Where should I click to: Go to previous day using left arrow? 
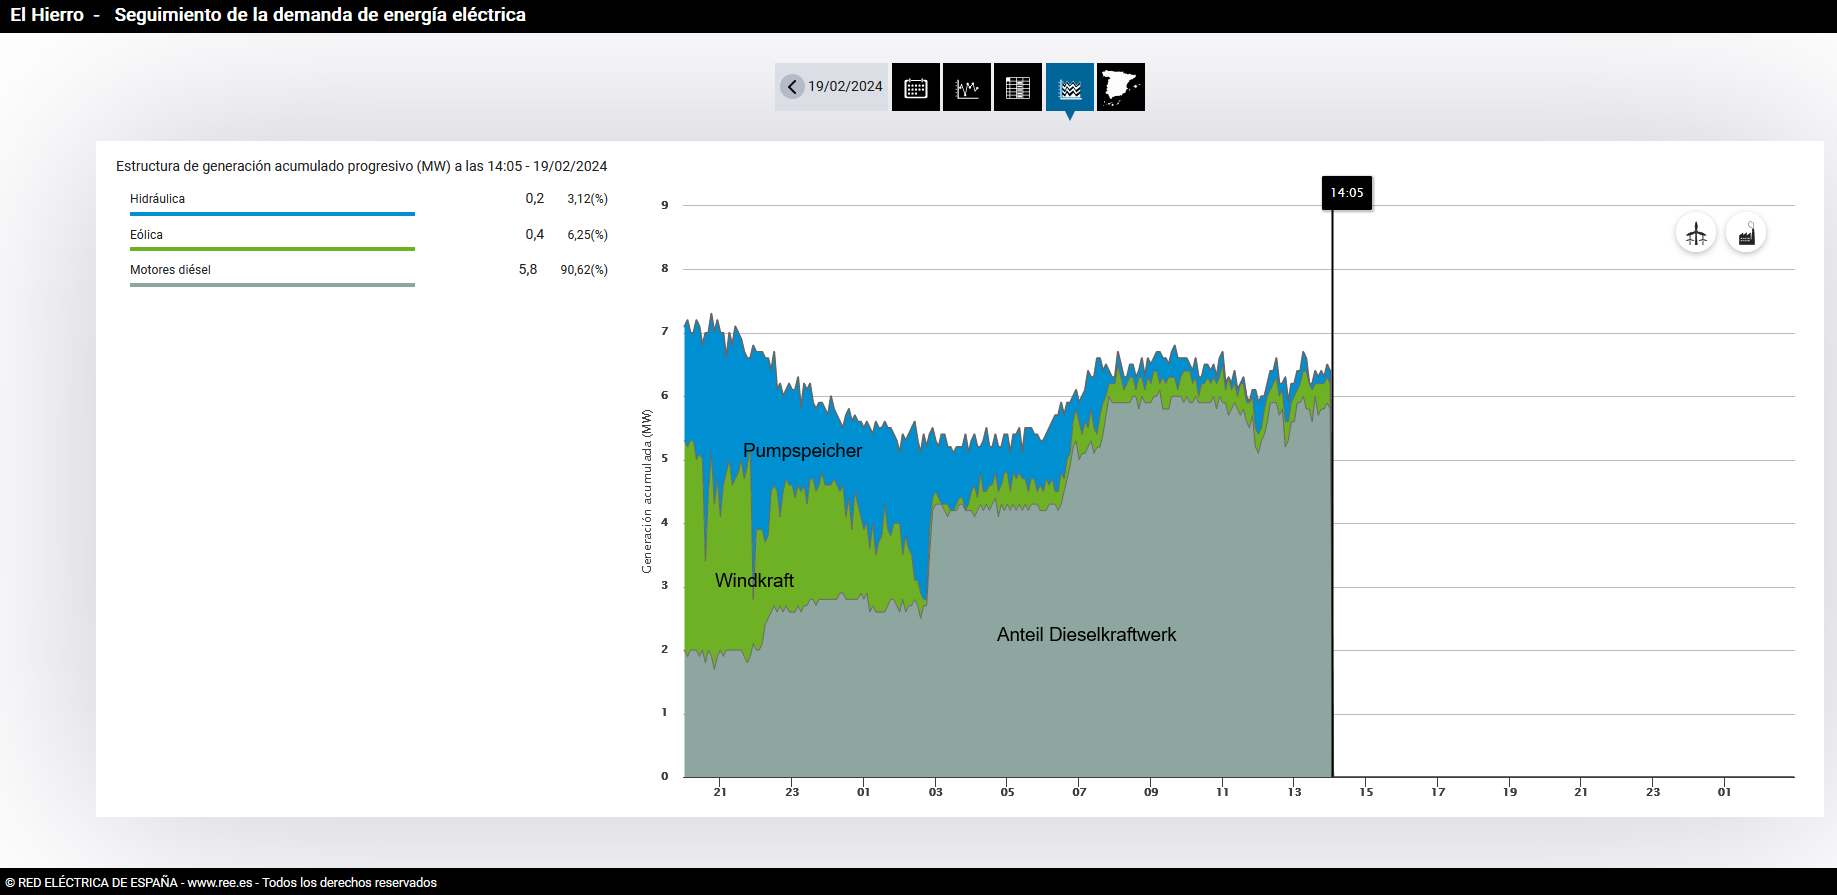click(x=792, y=87)
